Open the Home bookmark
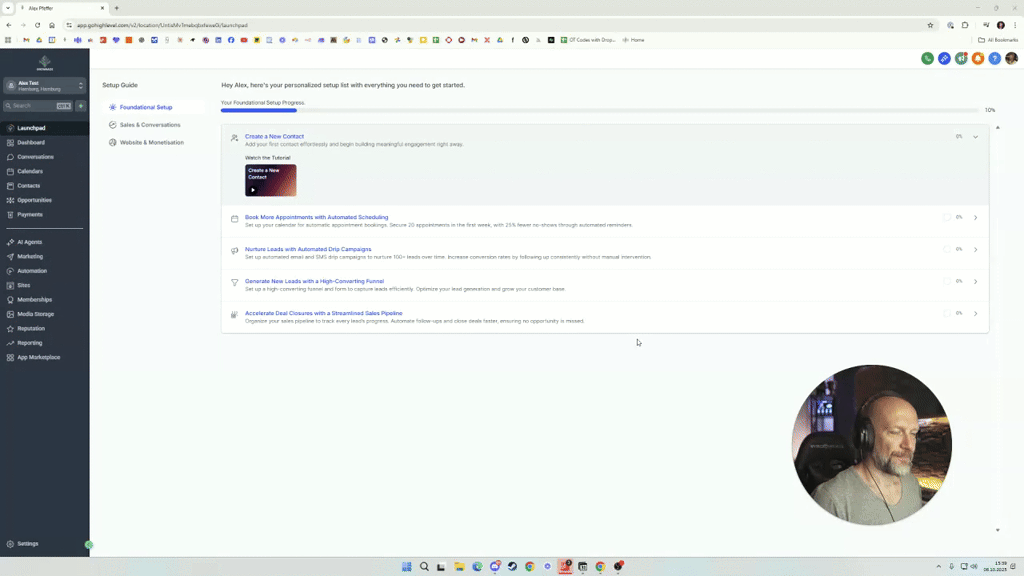 pyautogui.click(x=633, y=40)
